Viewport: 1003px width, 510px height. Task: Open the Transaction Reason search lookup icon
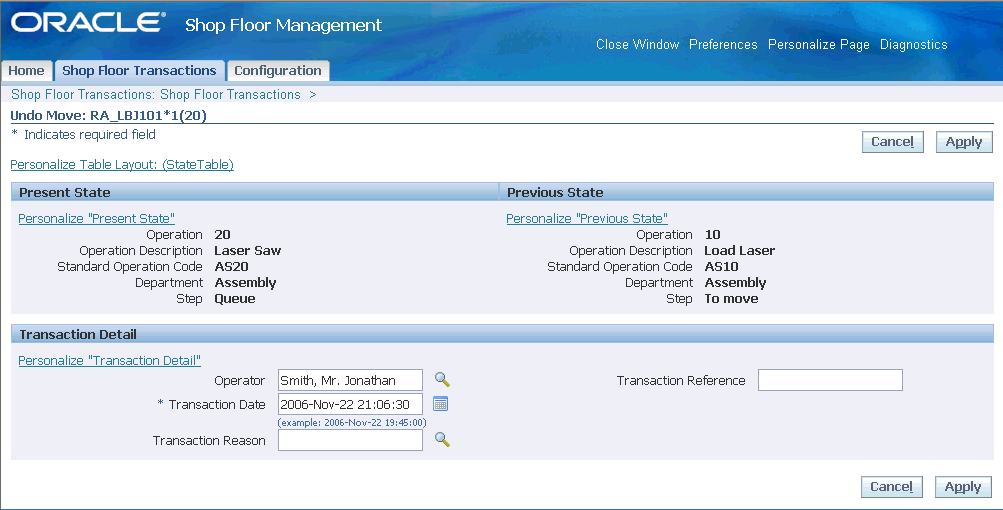pos(442,440)
